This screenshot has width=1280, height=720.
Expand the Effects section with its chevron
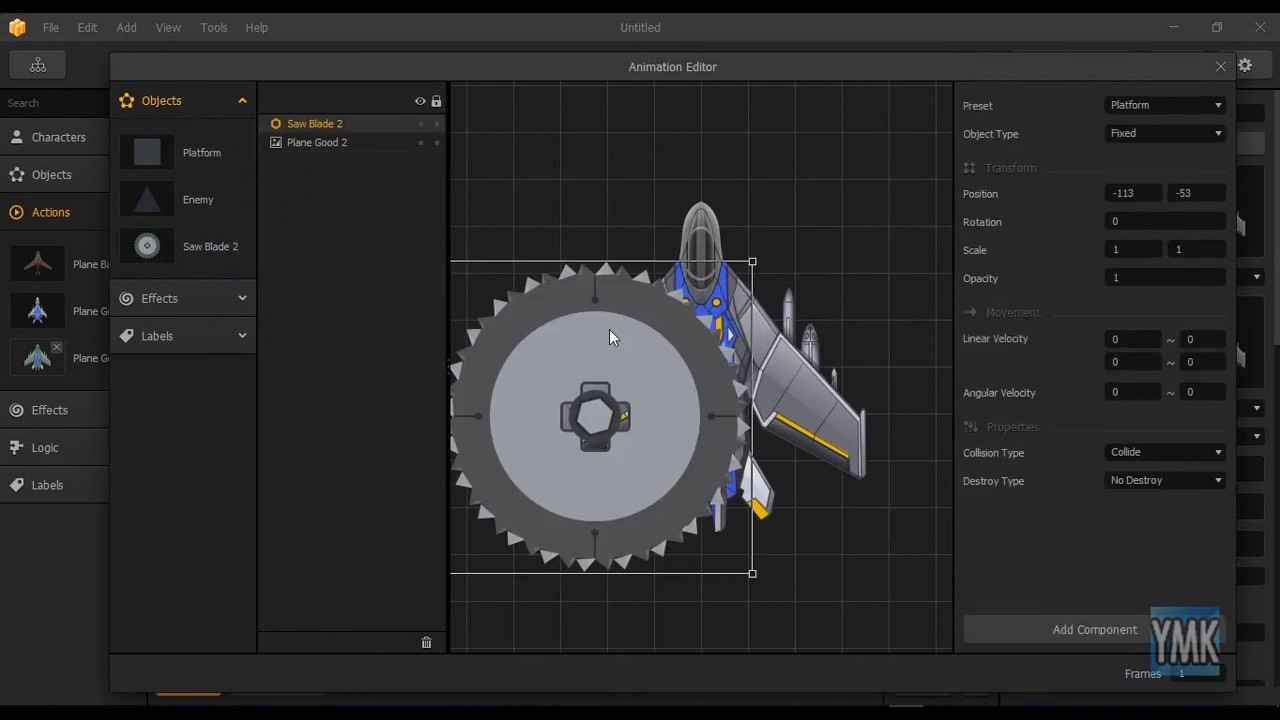pyautogui.click(x=242, y=298)
